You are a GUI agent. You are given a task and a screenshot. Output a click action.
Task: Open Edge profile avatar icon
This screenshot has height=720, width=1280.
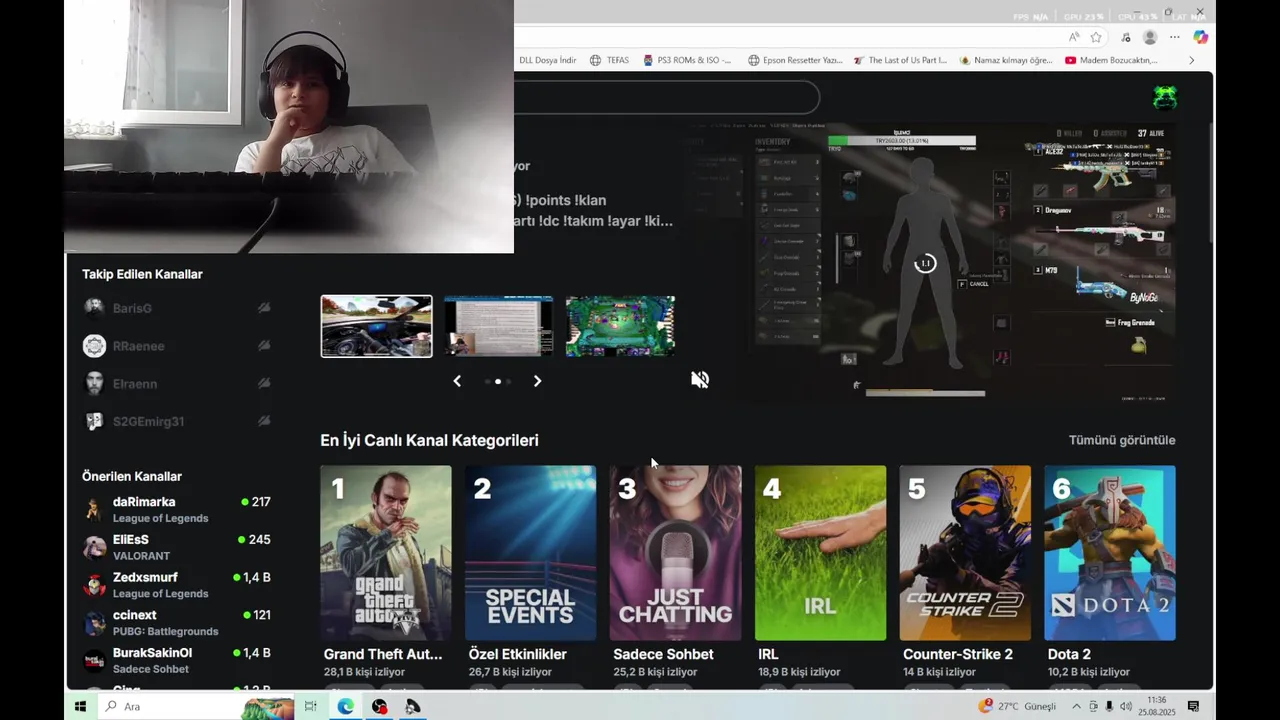[x=1150, y=37]
